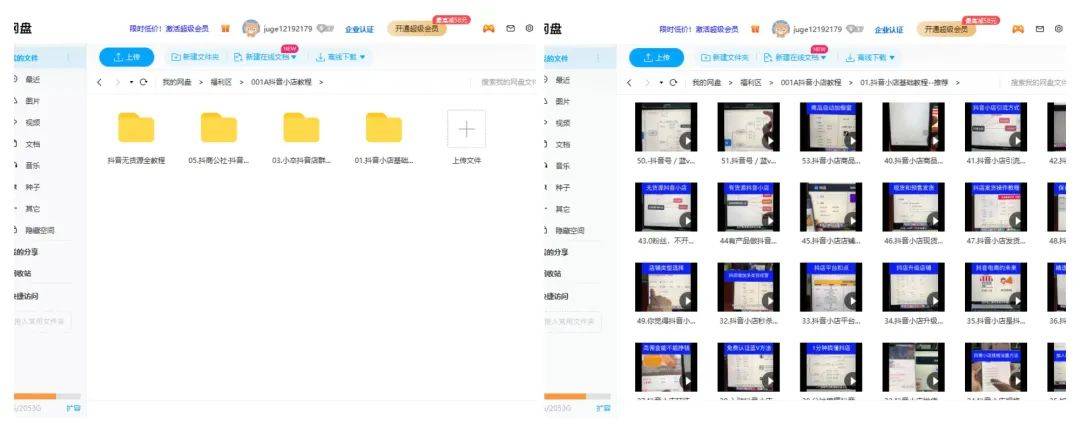Open the gamepad icon in the left window header
The width and height of the screenshot is (1080, 432).
coord(488,29)
